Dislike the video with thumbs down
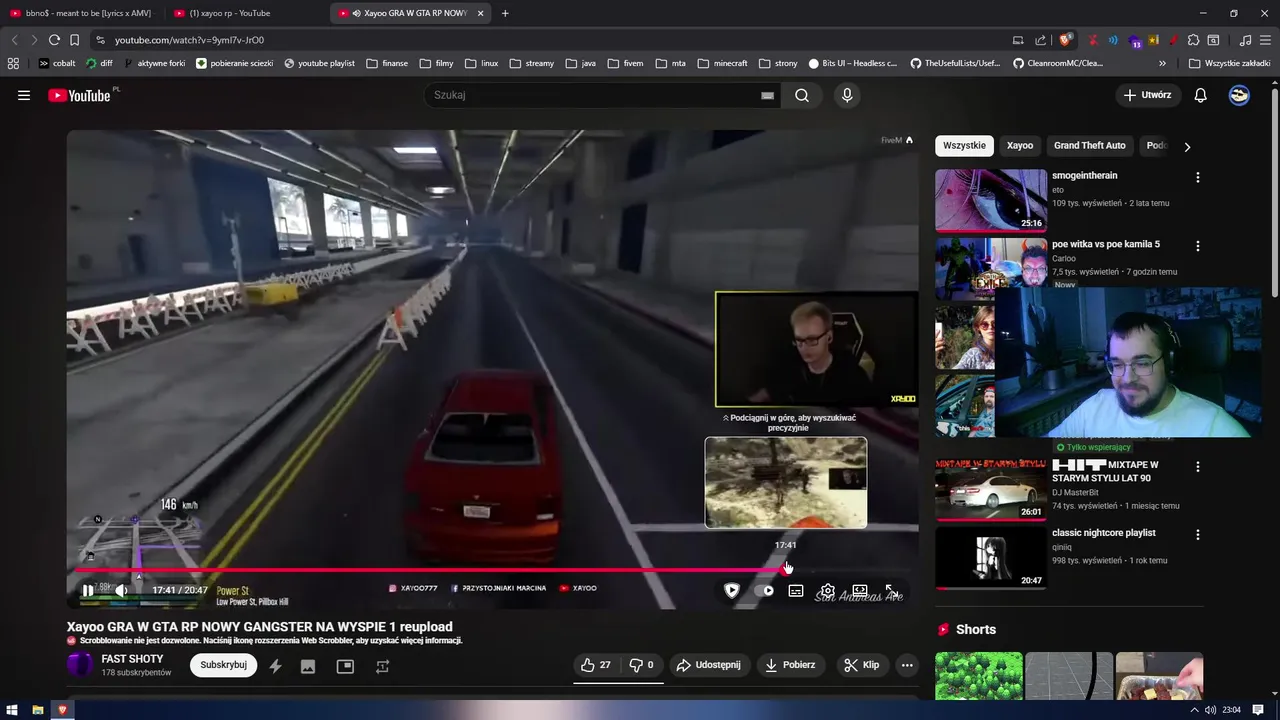Screen dimensions: 1280x720 [x=641, y=665]
